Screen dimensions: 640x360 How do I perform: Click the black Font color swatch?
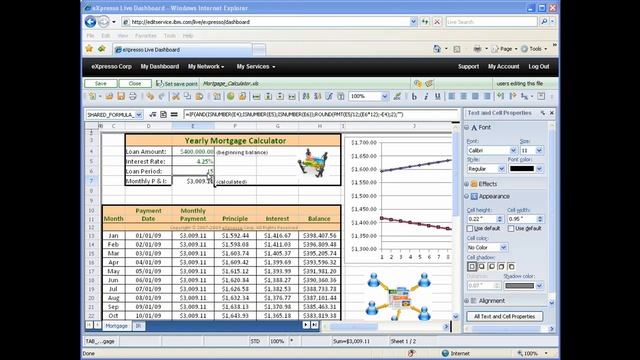coord(522,169)
